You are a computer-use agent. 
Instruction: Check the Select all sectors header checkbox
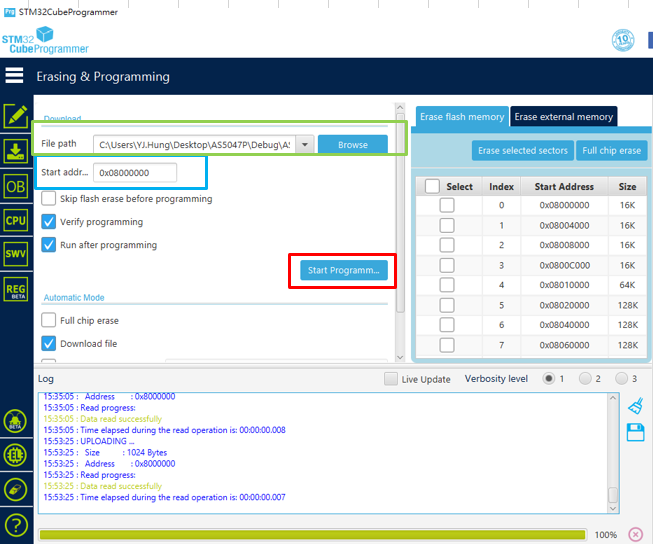[432, 186]
